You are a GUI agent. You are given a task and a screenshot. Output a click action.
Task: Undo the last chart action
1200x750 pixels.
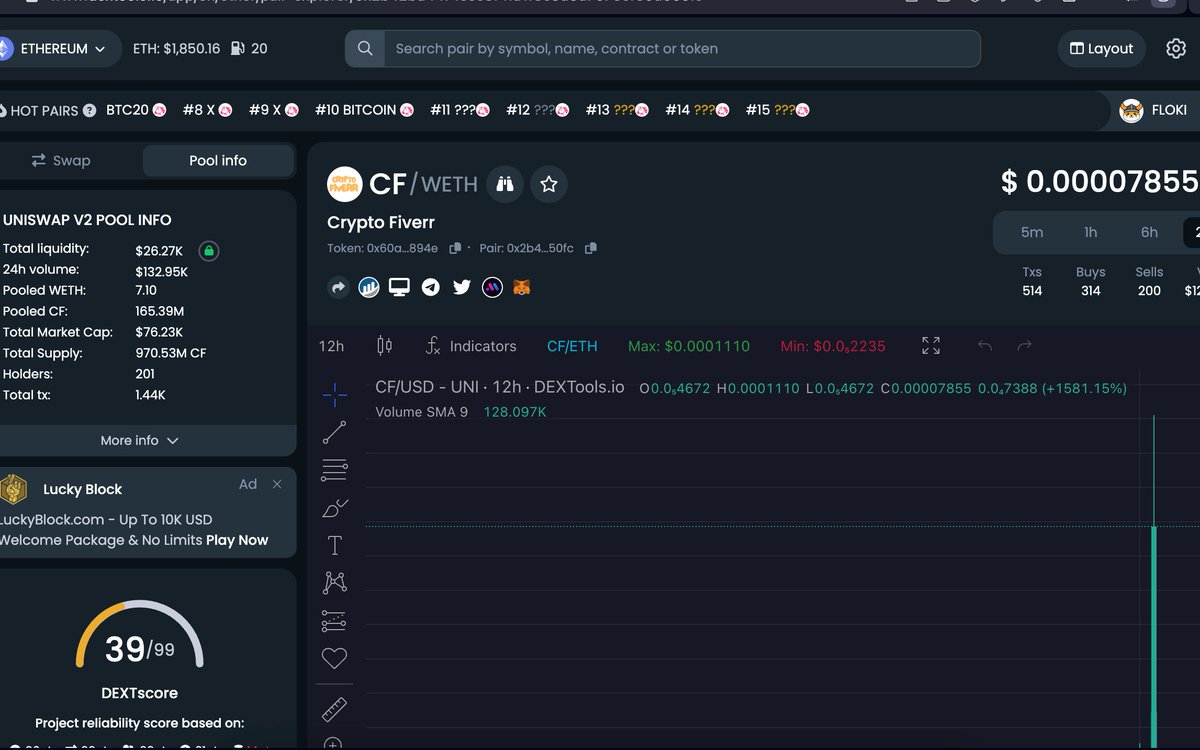pos(985,346)
